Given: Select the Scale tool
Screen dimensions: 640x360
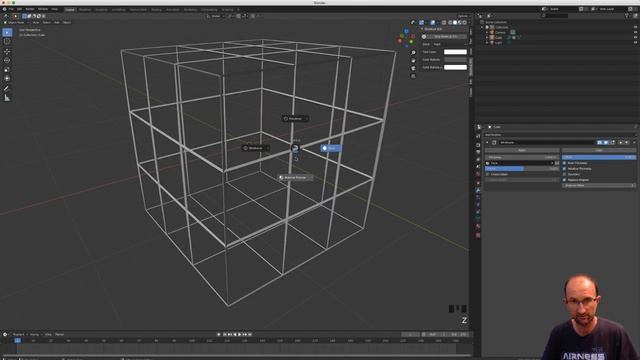Looking at the screenshot, I should (7, 69).
